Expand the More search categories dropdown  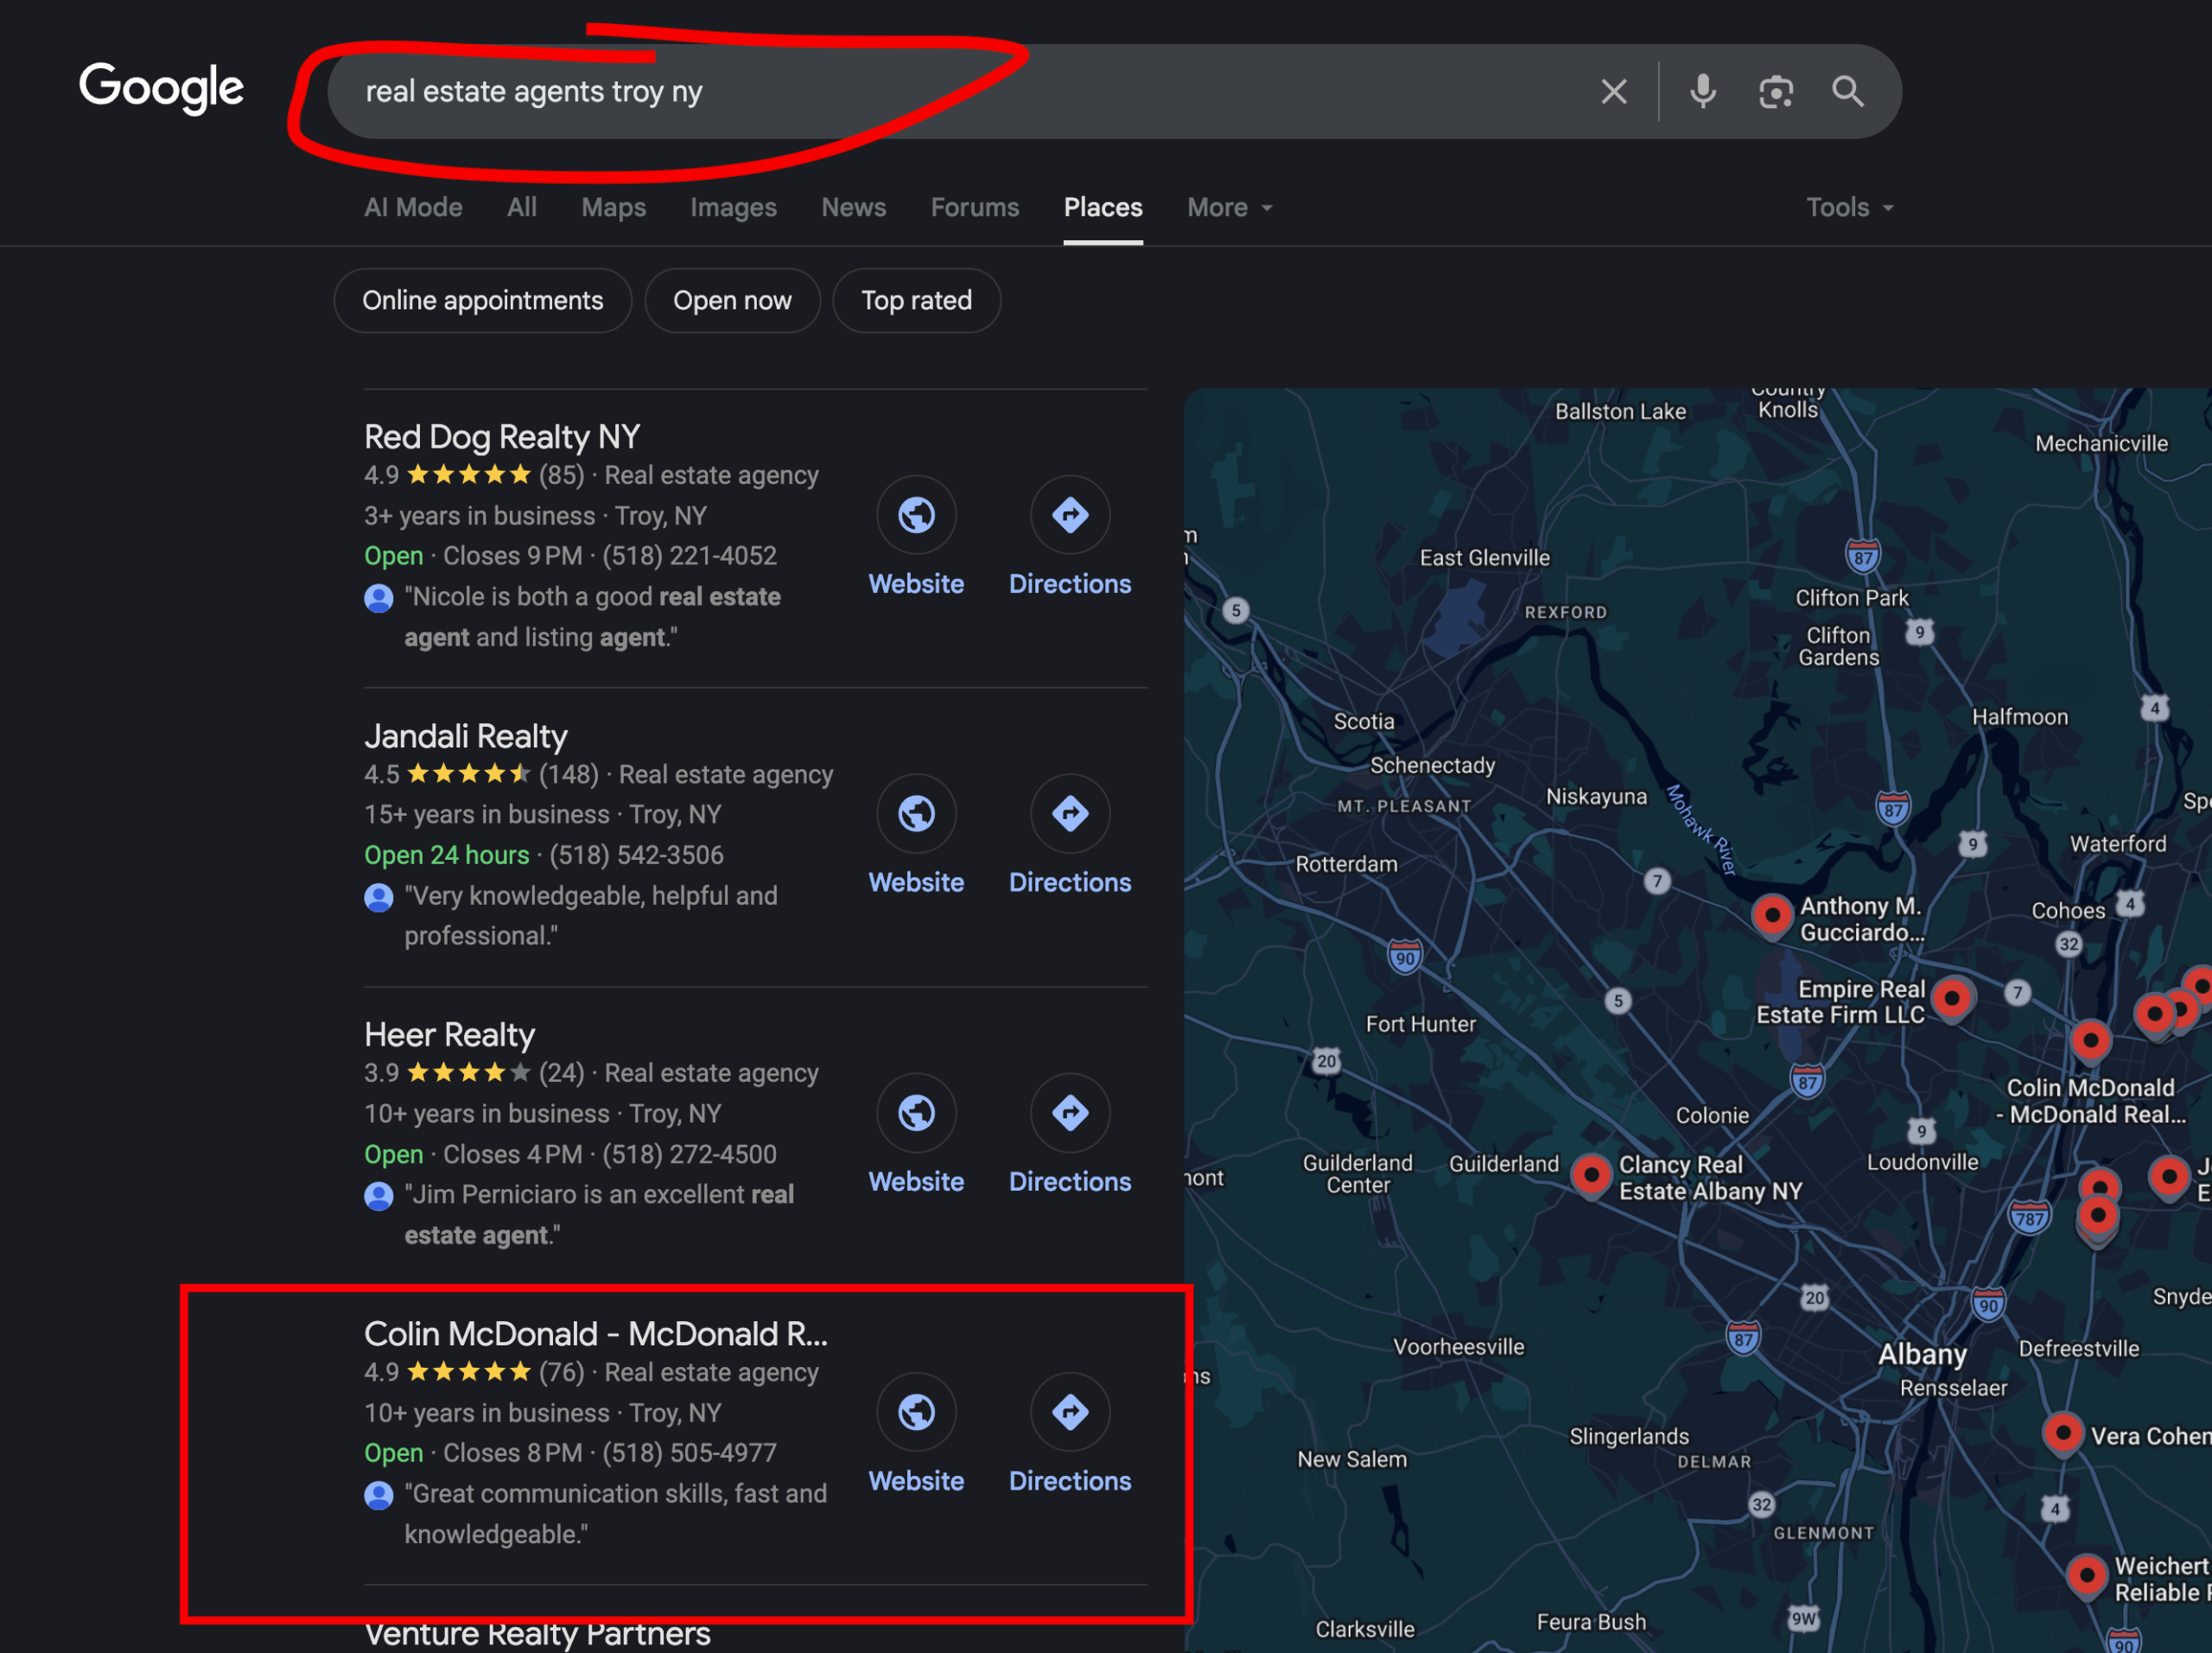point(1229,207)
